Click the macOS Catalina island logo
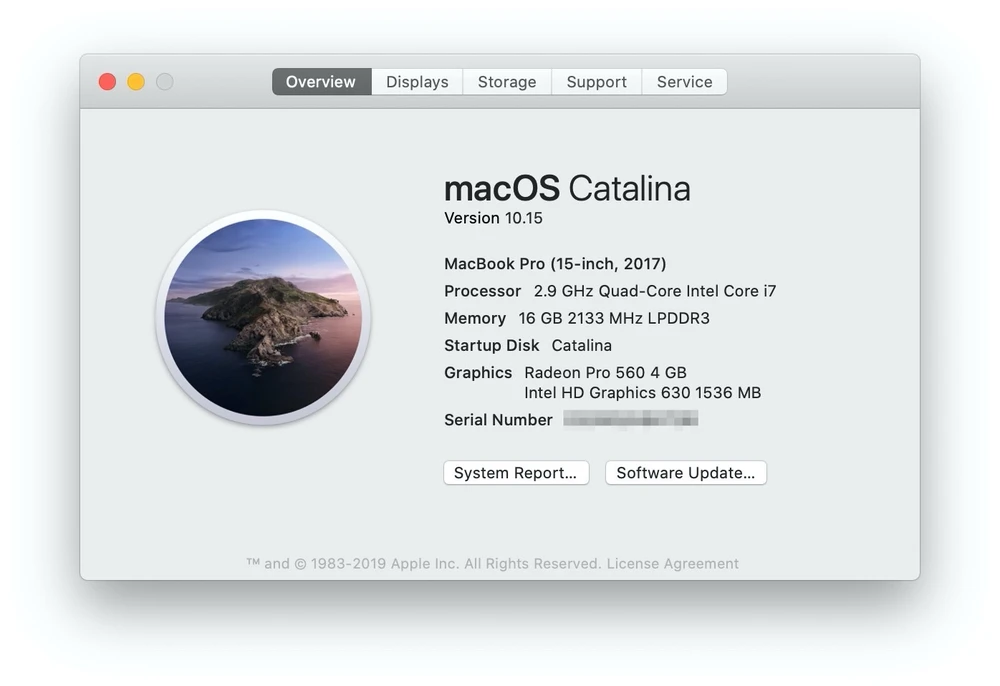The height and width of the screenshot is (686, 1000). pos(263,318)
